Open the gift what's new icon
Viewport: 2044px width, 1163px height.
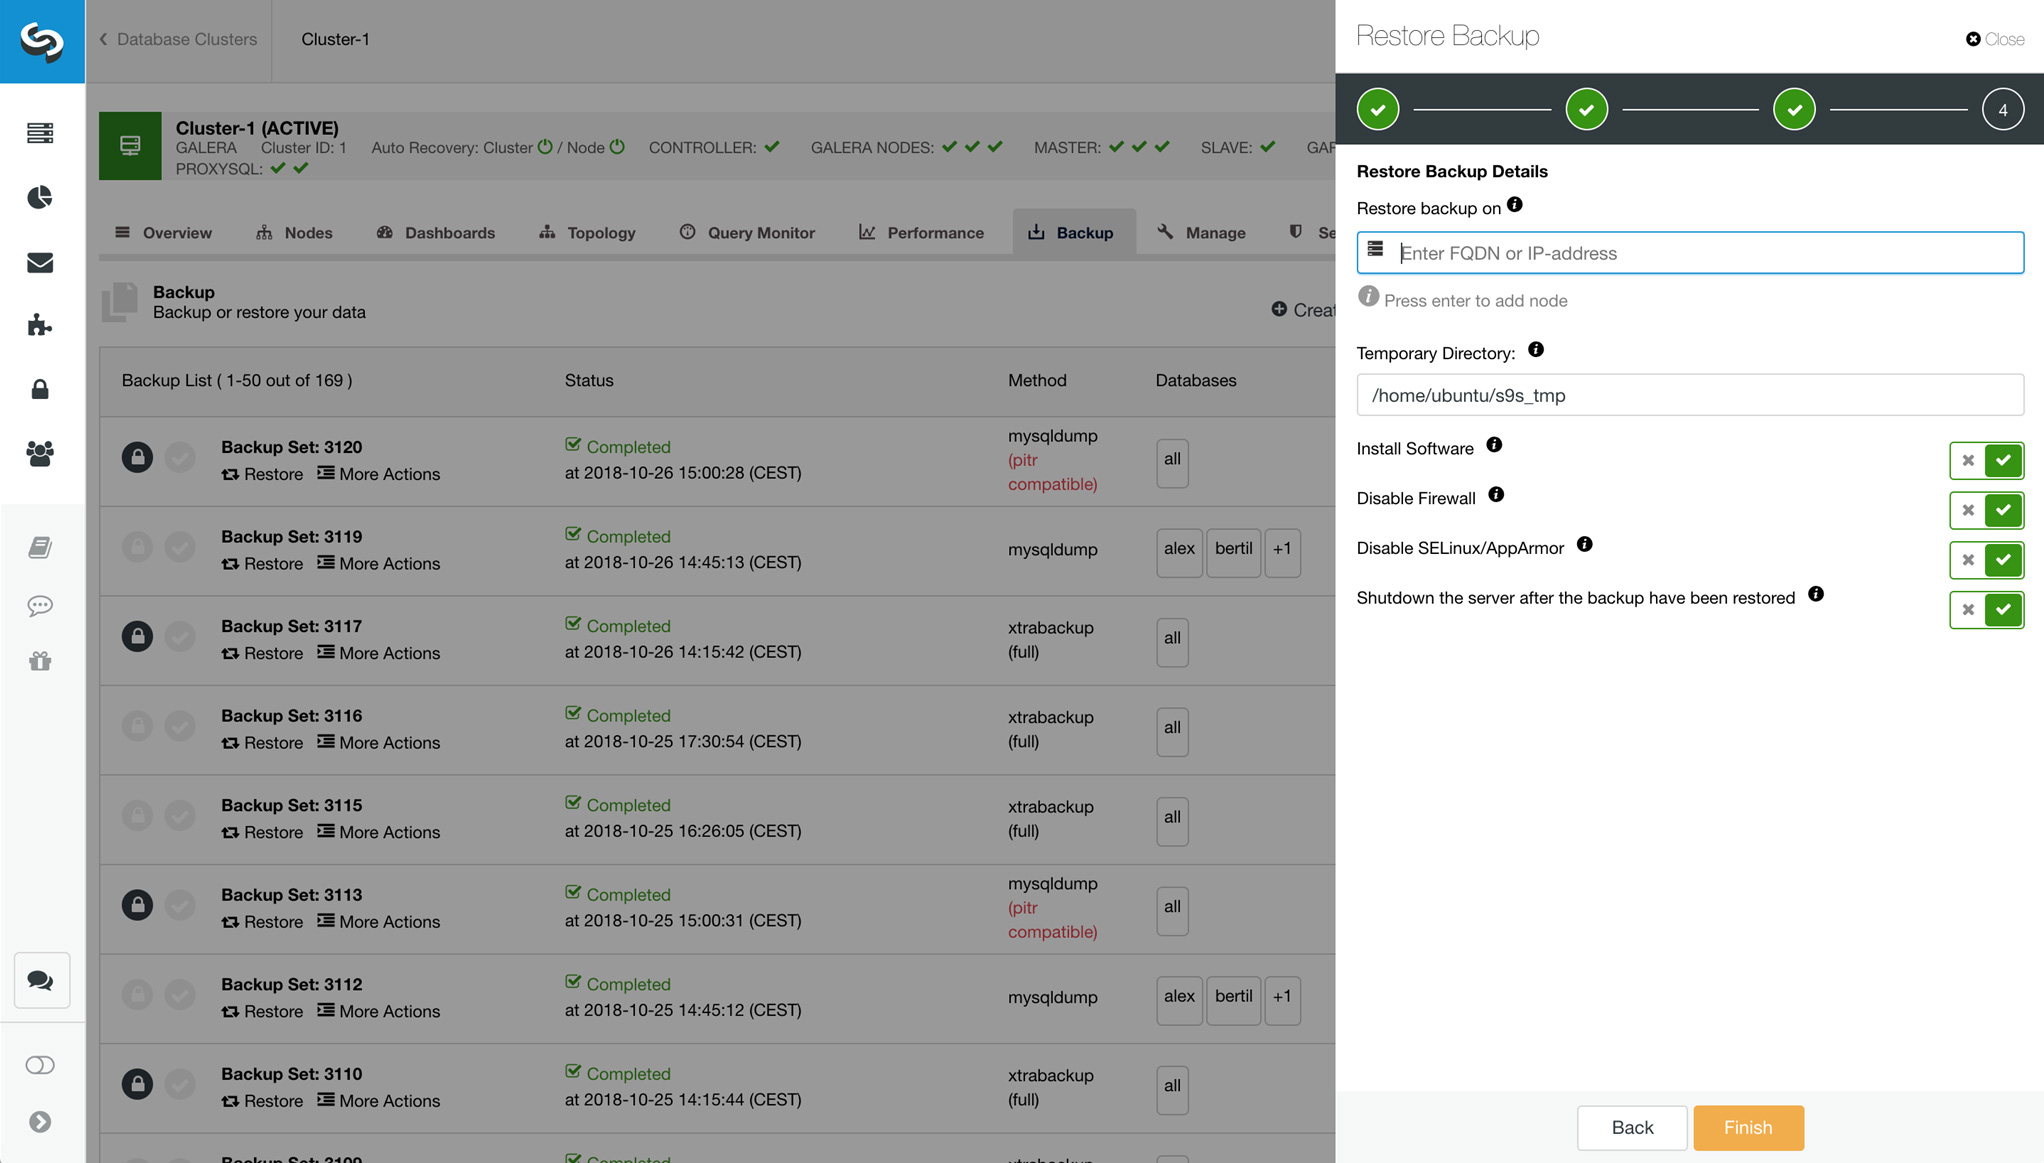tap(40, 661)
